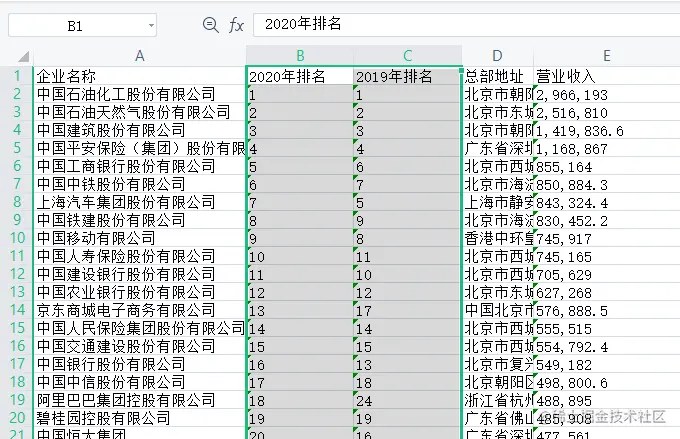Click revenue cell 2,516,810
680x439 pixels.
click(x=607, y=112)
